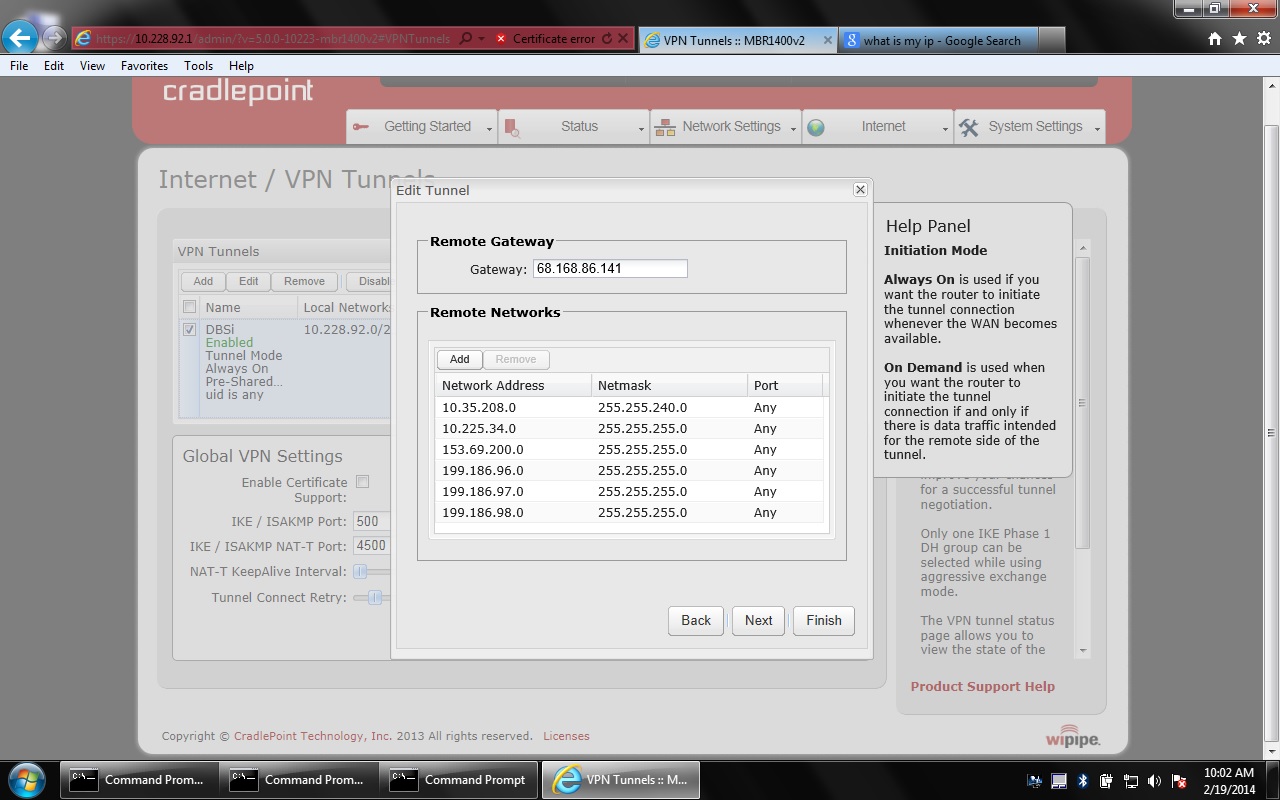Viewport: 1280px width, 800px height.
Task: Click the wrench icon on System Settings
Action: [x=969, y=127]
